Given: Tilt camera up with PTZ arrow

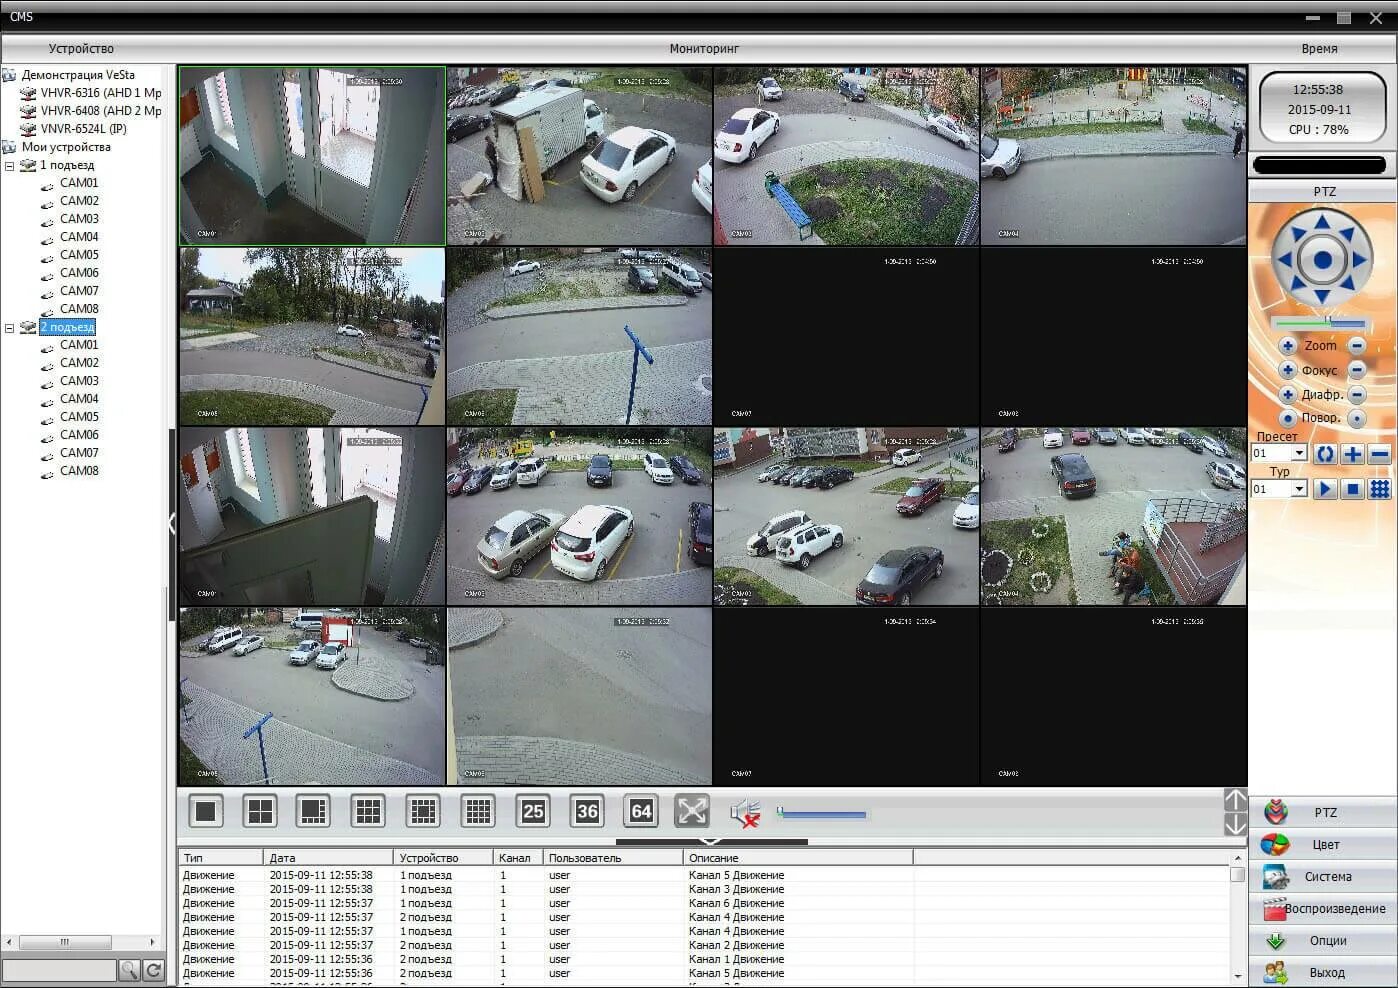Looking at the screenshot, I should pyautogui.click(x=1322, y=222).
